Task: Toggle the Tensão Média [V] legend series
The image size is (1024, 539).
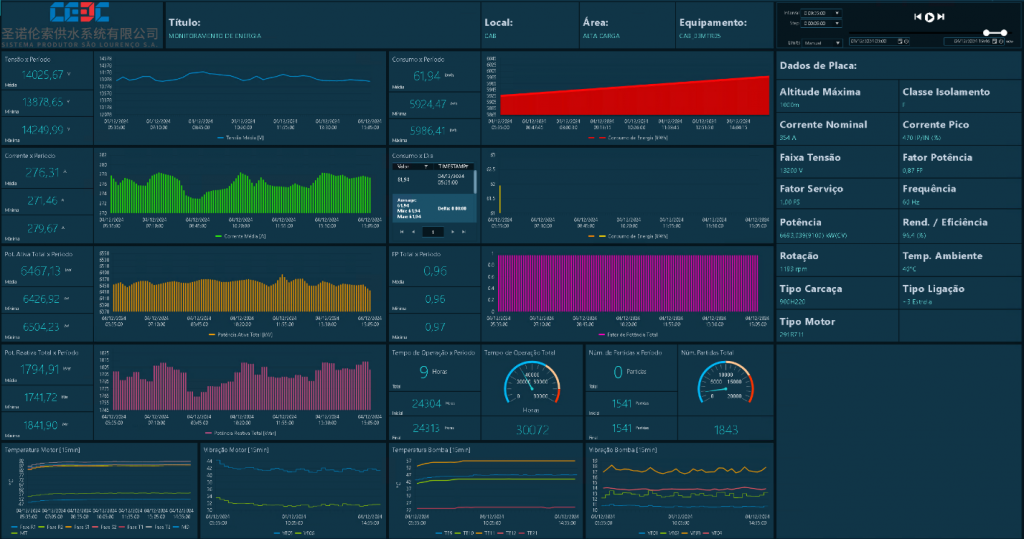Action: tap(242, 138)
